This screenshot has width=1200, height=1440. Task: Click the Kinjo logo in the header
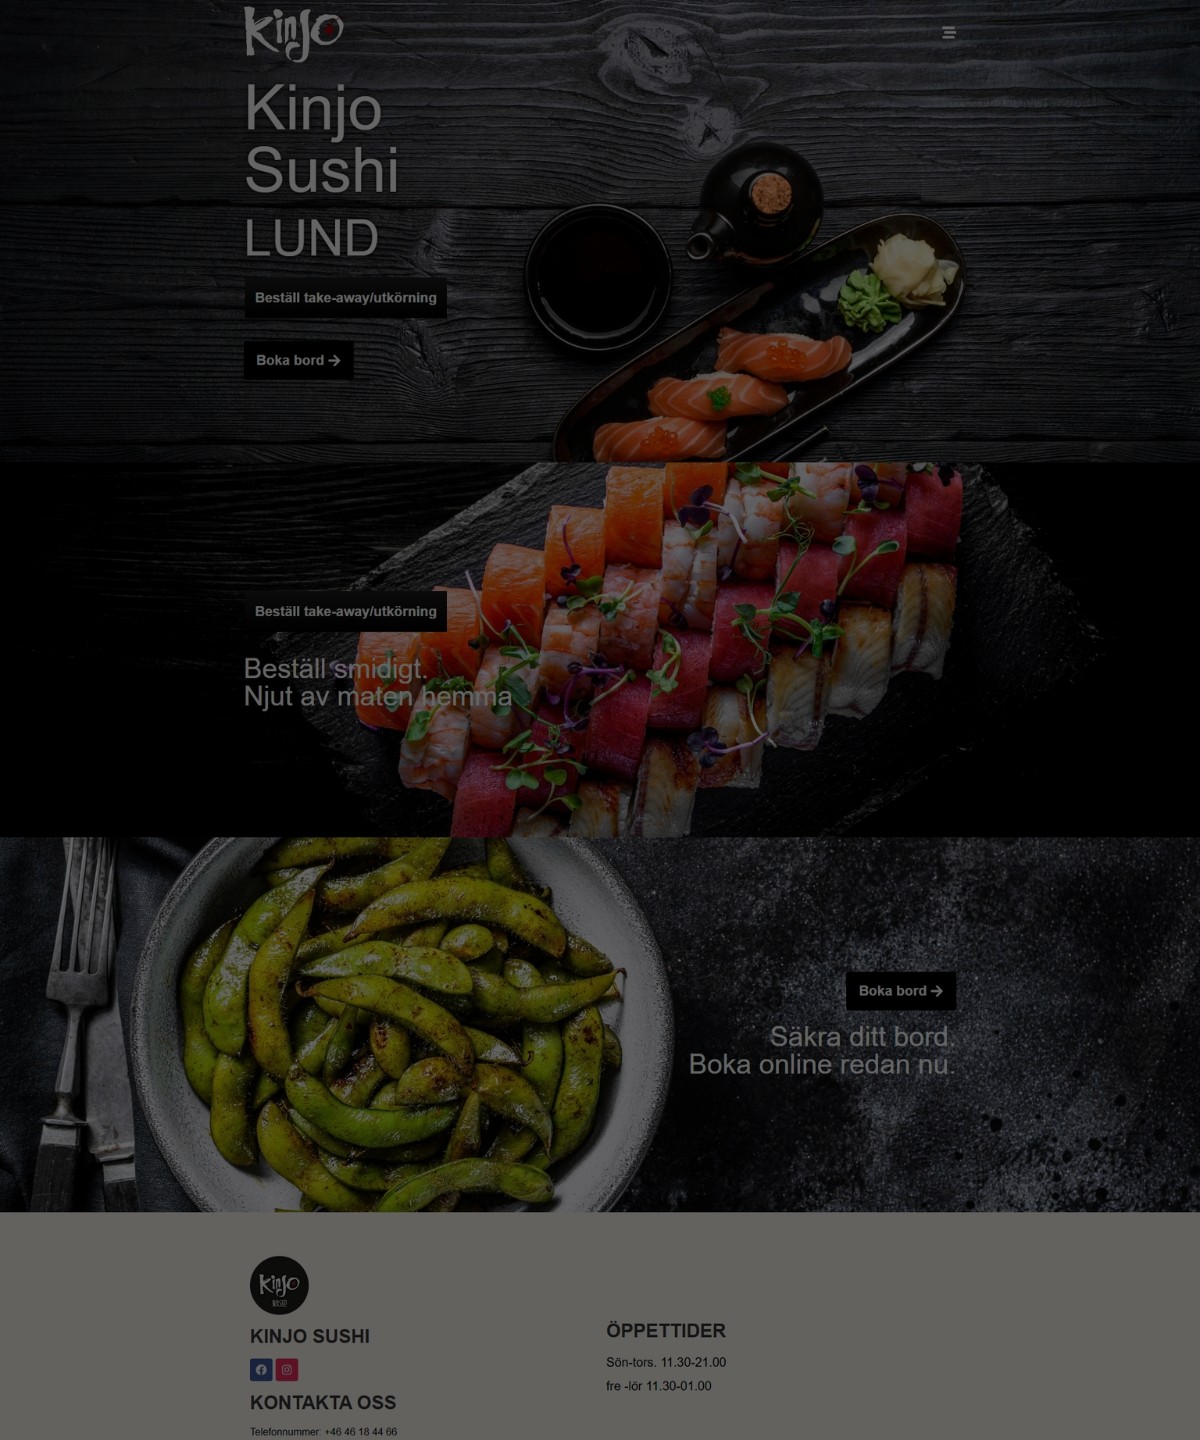(294, 33)
